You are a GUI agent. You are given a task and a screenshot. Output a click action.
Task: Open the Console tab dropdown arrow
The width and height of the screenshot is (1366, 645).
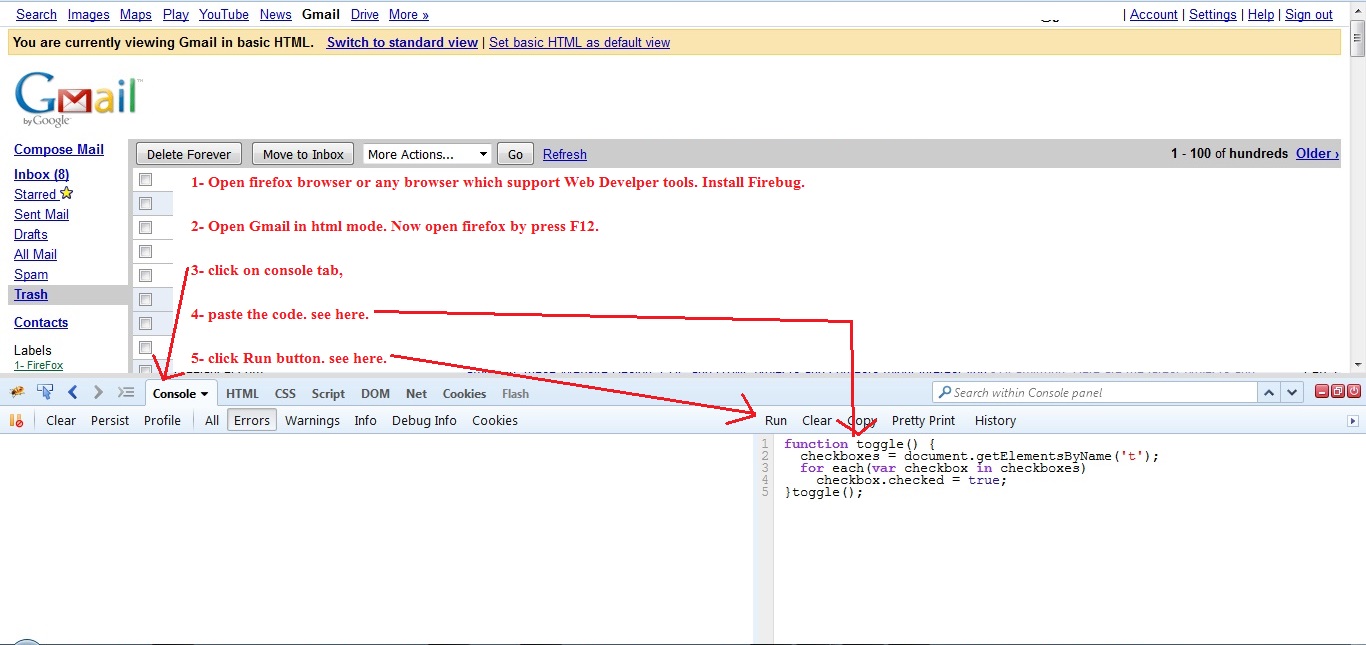pyautogui.click(x=205, y=394)
